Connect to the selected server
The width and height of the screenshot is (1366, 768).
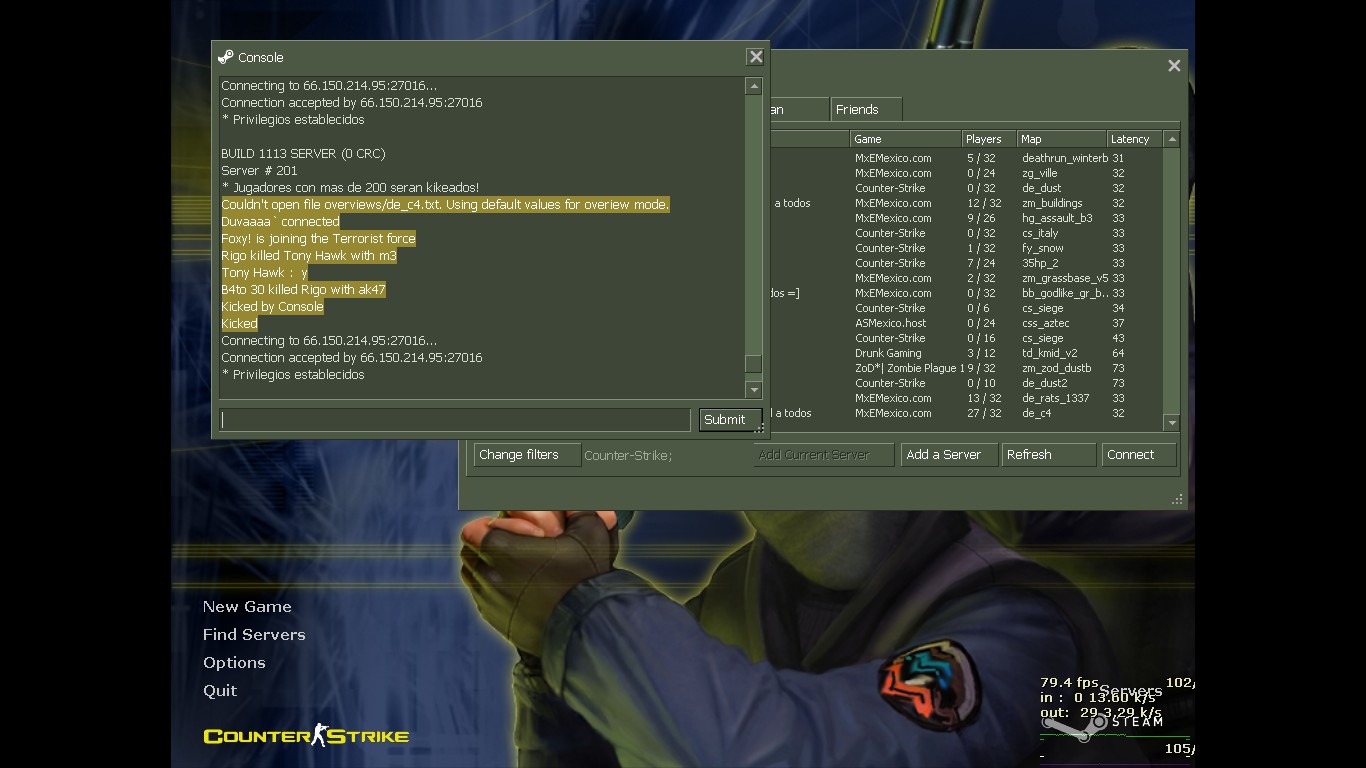click(x=1139, y=455)
